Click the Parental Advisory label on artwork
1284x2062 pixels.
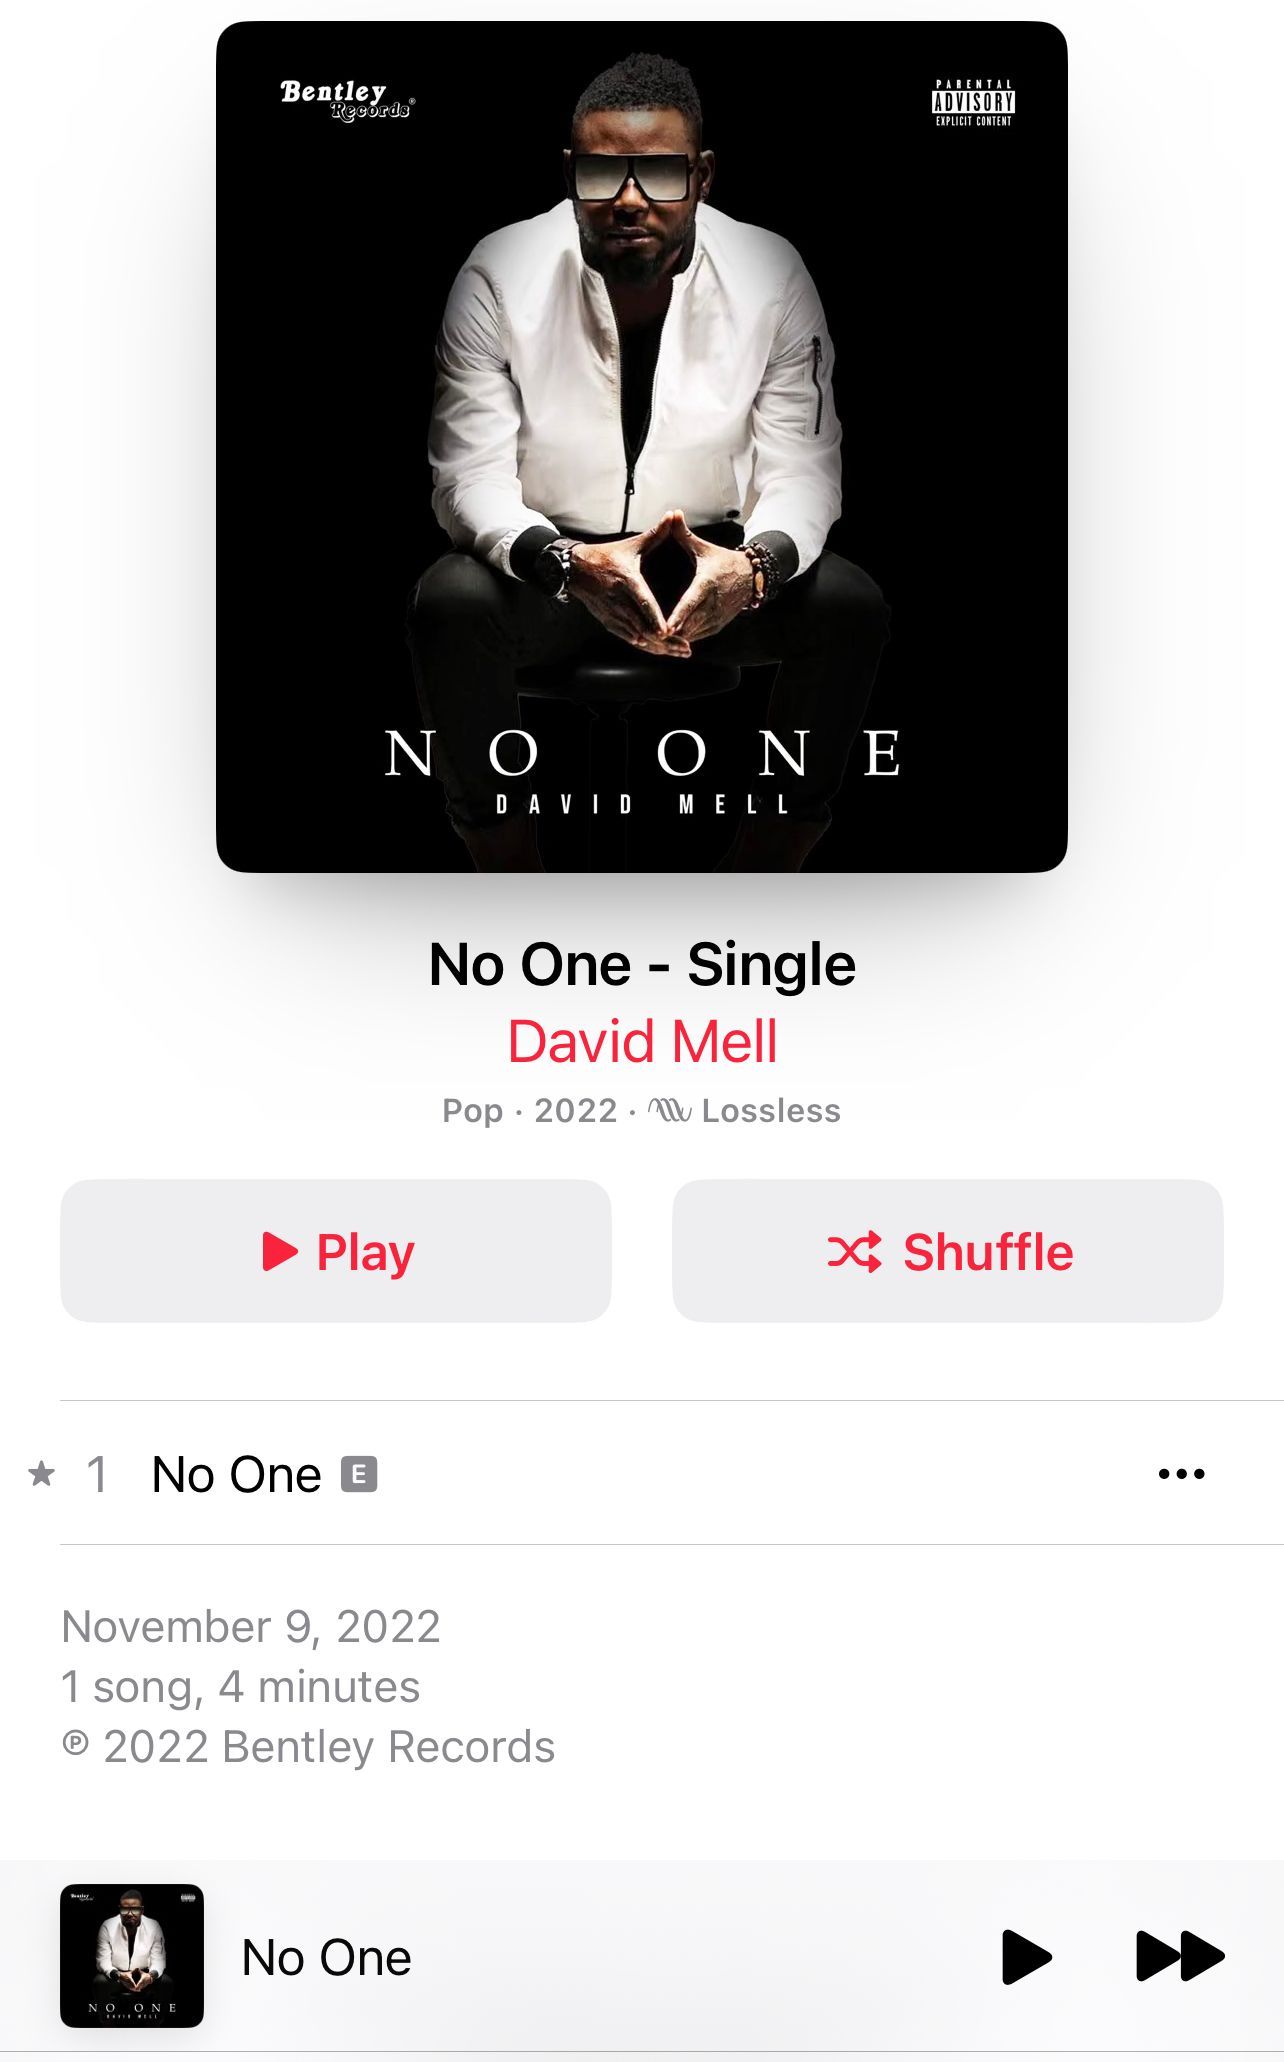click(974, 103)
